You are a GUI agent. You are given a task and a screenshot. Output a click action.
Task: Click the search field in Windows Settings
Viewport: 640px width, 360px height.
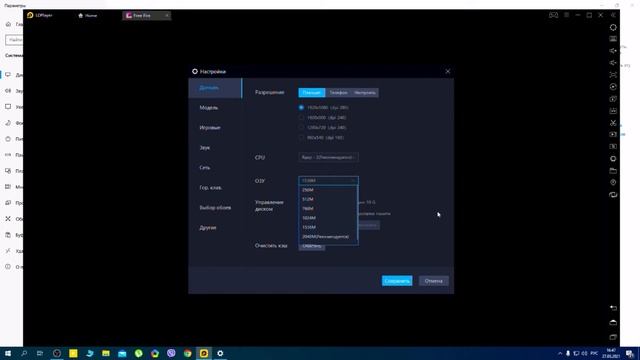click(x=14, y=40)
